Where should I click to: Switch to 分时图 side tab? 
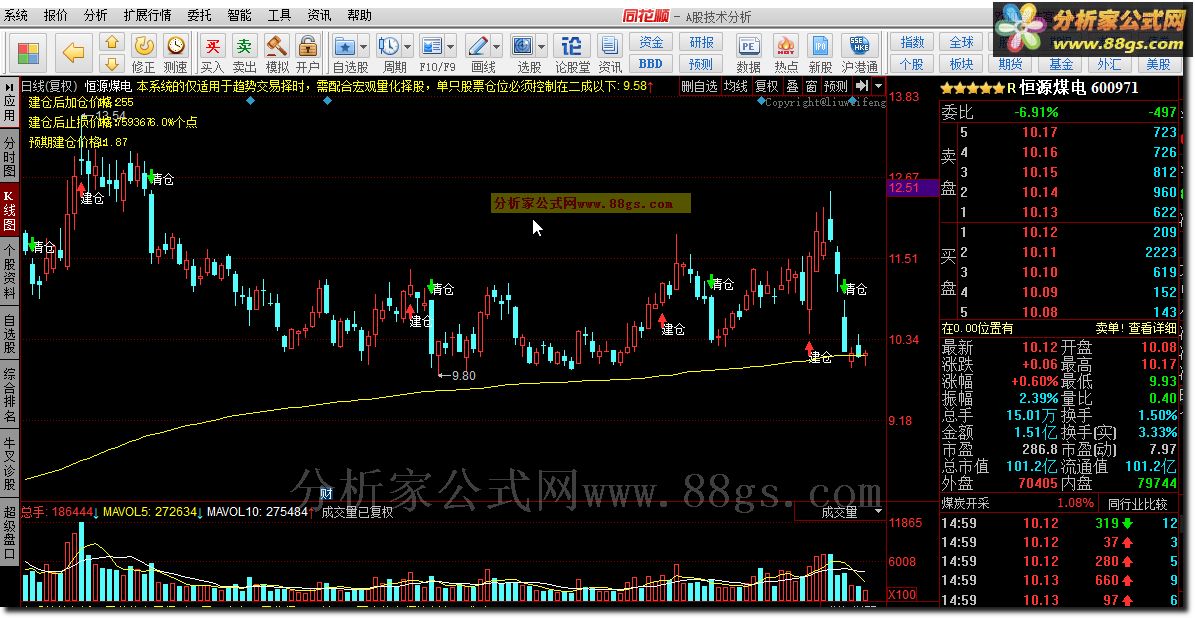point(9,156)
